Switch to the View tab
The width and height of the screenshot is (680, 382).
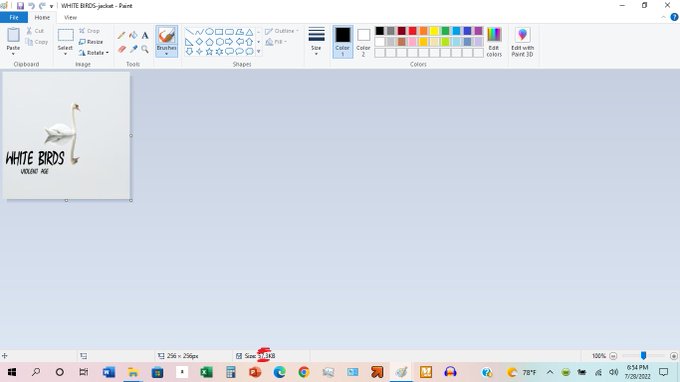(x=70, y=17)
